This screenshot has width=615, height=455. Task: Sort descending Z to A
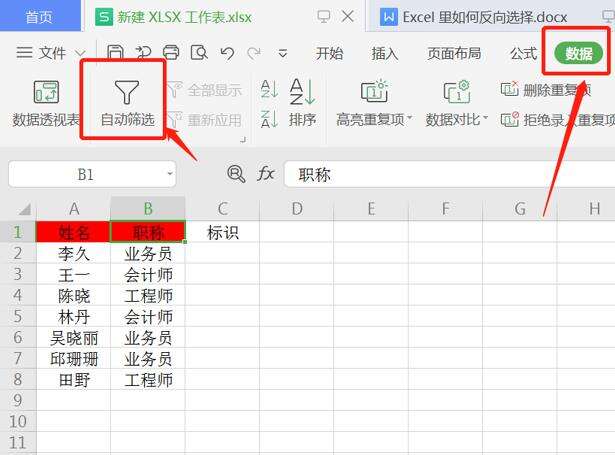[269, 118]
